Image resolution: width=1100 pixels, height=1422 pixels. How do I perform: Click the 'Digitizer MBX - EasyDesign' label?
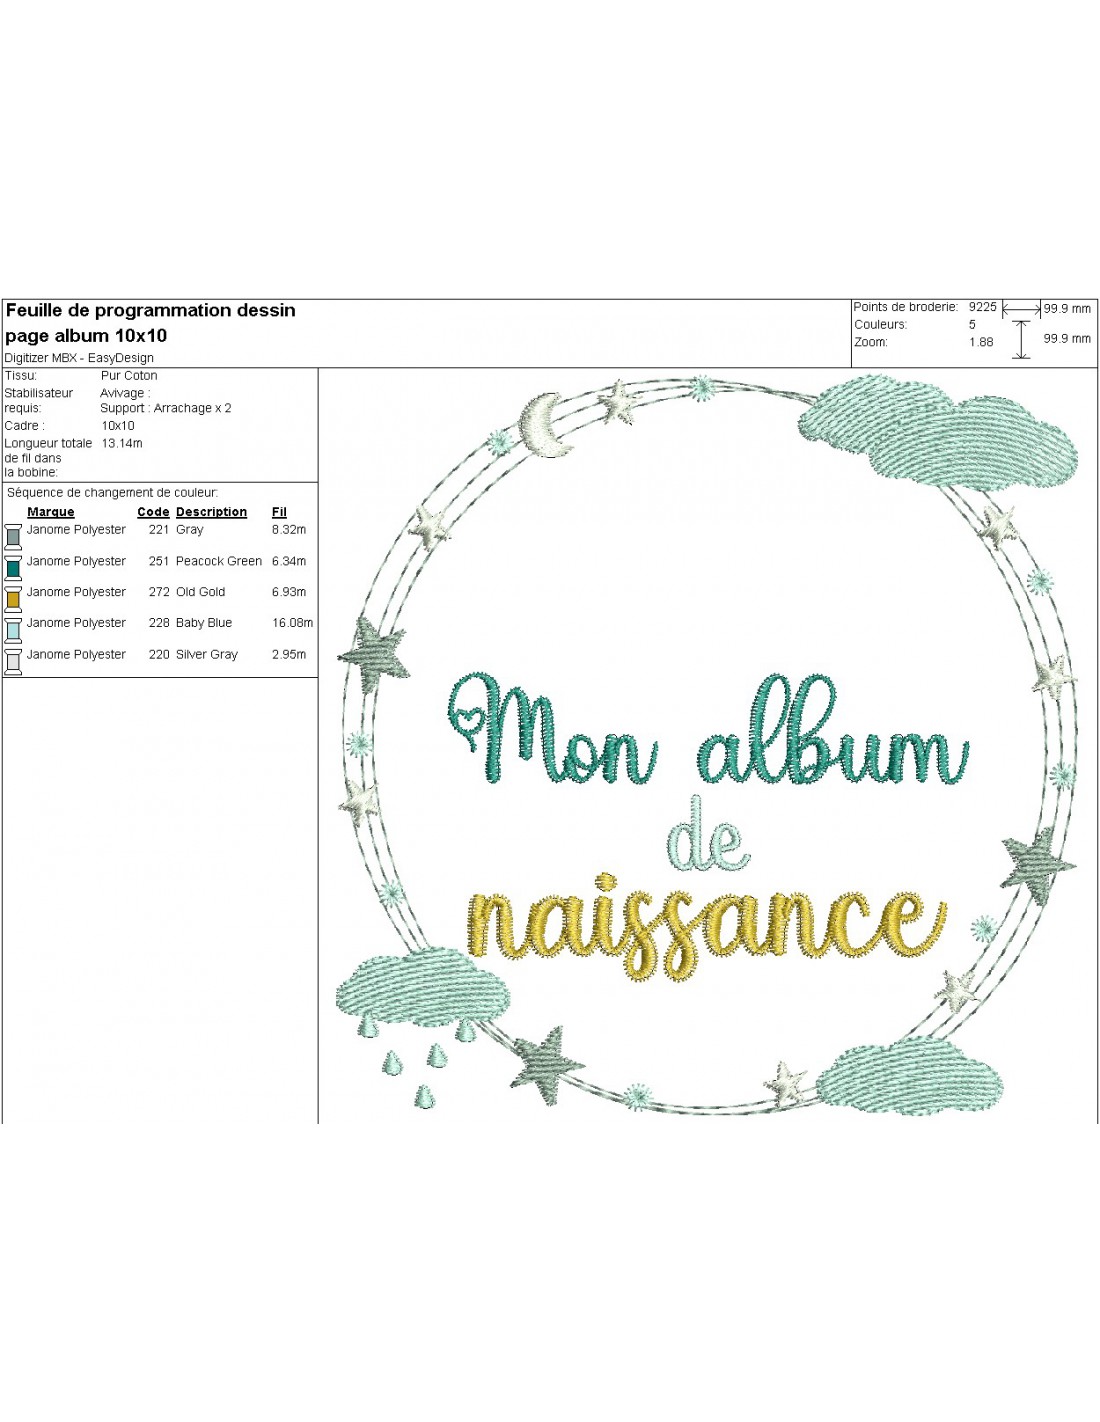tap(79, 358)
